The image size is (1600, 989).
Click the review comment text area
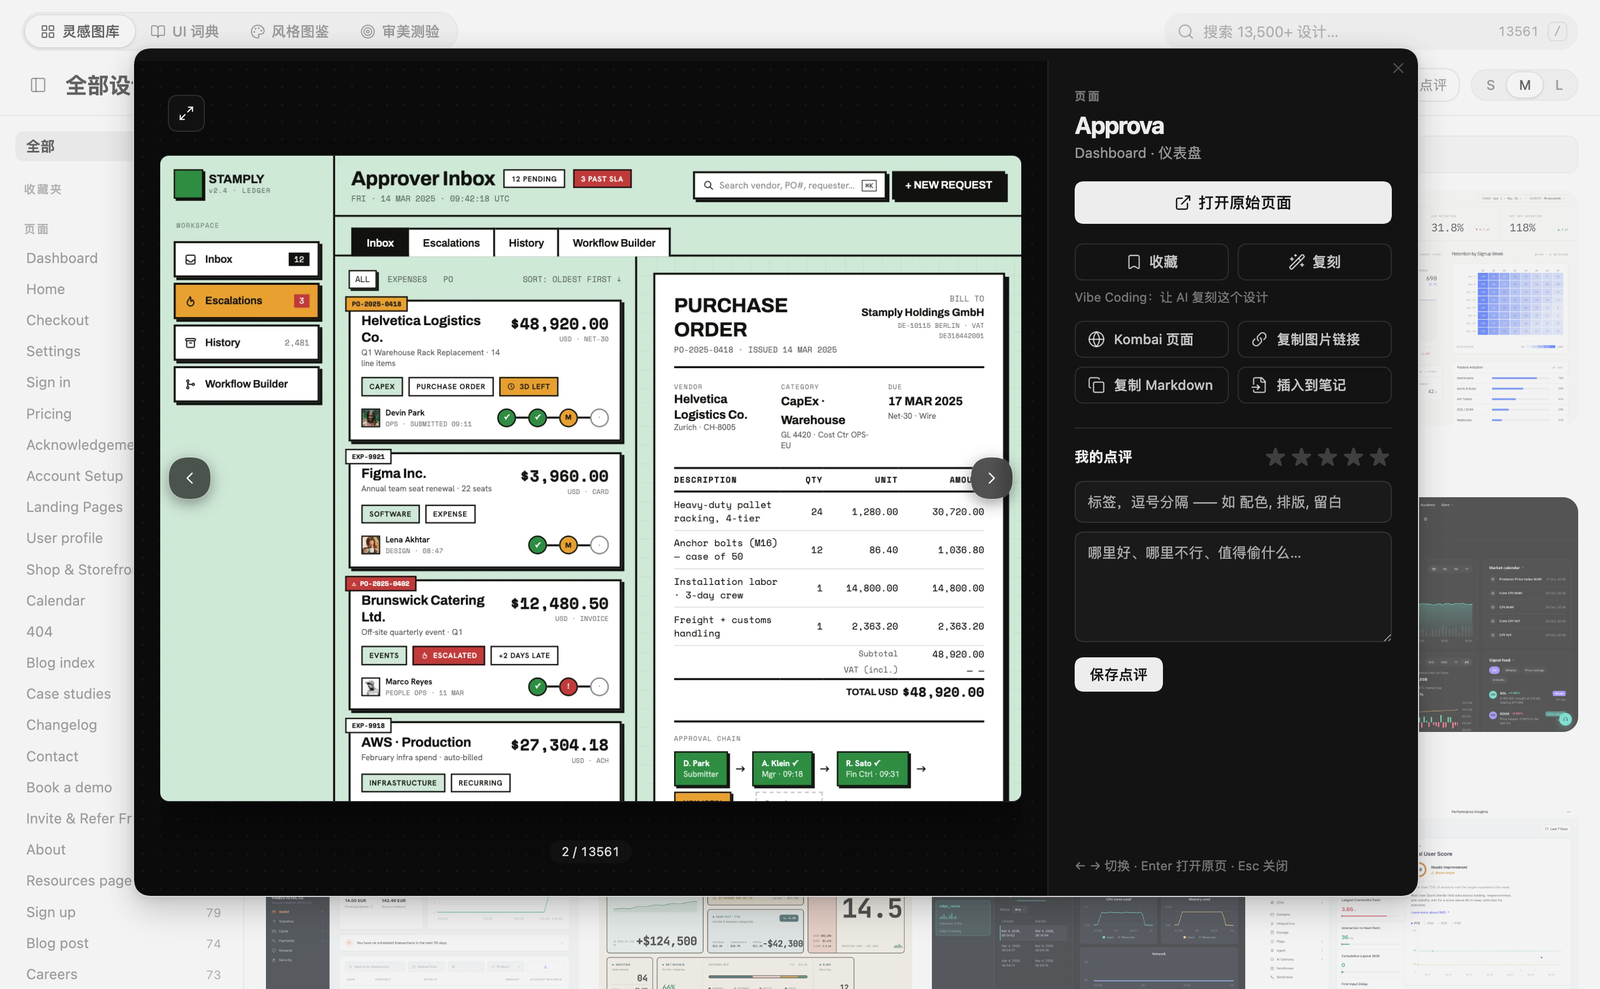1233,587
